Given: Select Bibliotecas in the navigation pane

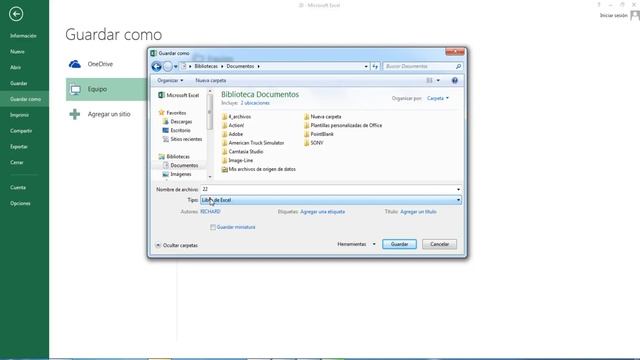Looking at the screenshot, I should pyautogui.click(x=174, y=157).
